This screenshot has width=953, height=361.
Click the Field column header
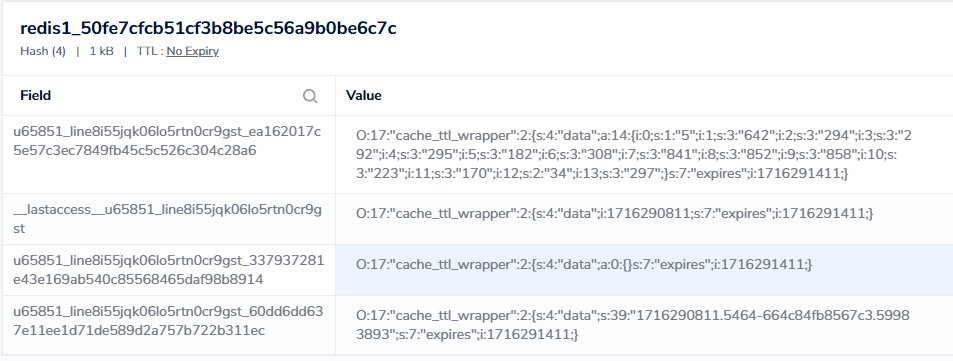pos(36,95)
